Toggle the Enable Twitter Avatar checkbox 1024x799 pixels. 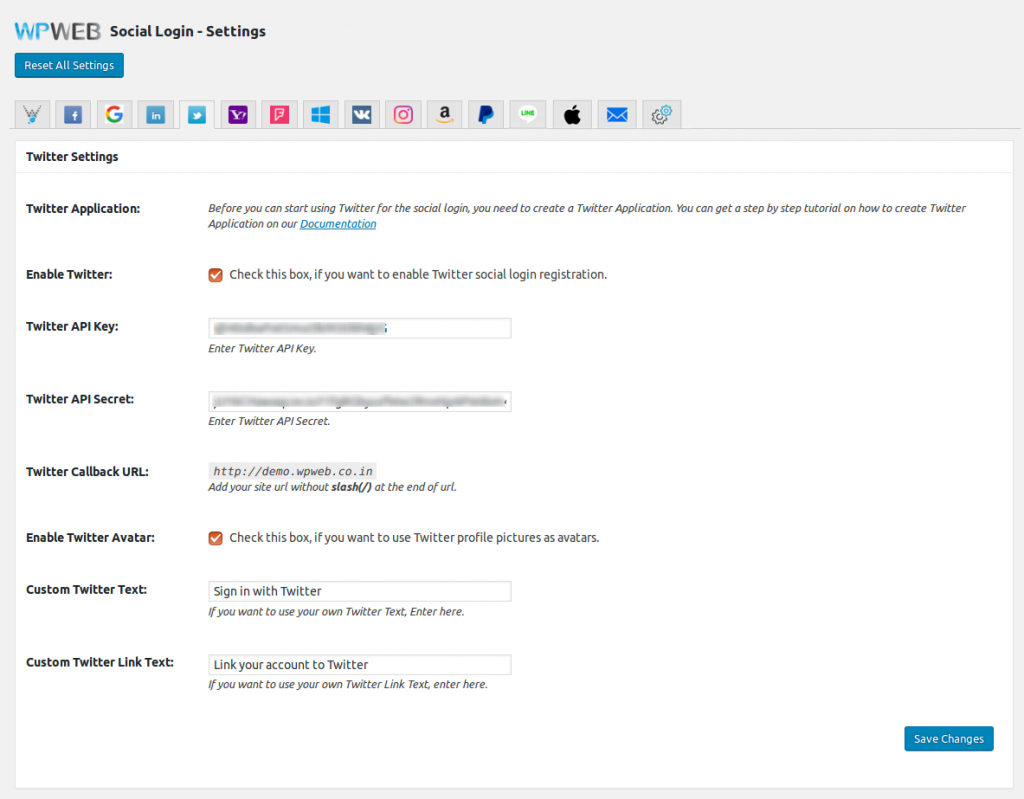[215, 538]
